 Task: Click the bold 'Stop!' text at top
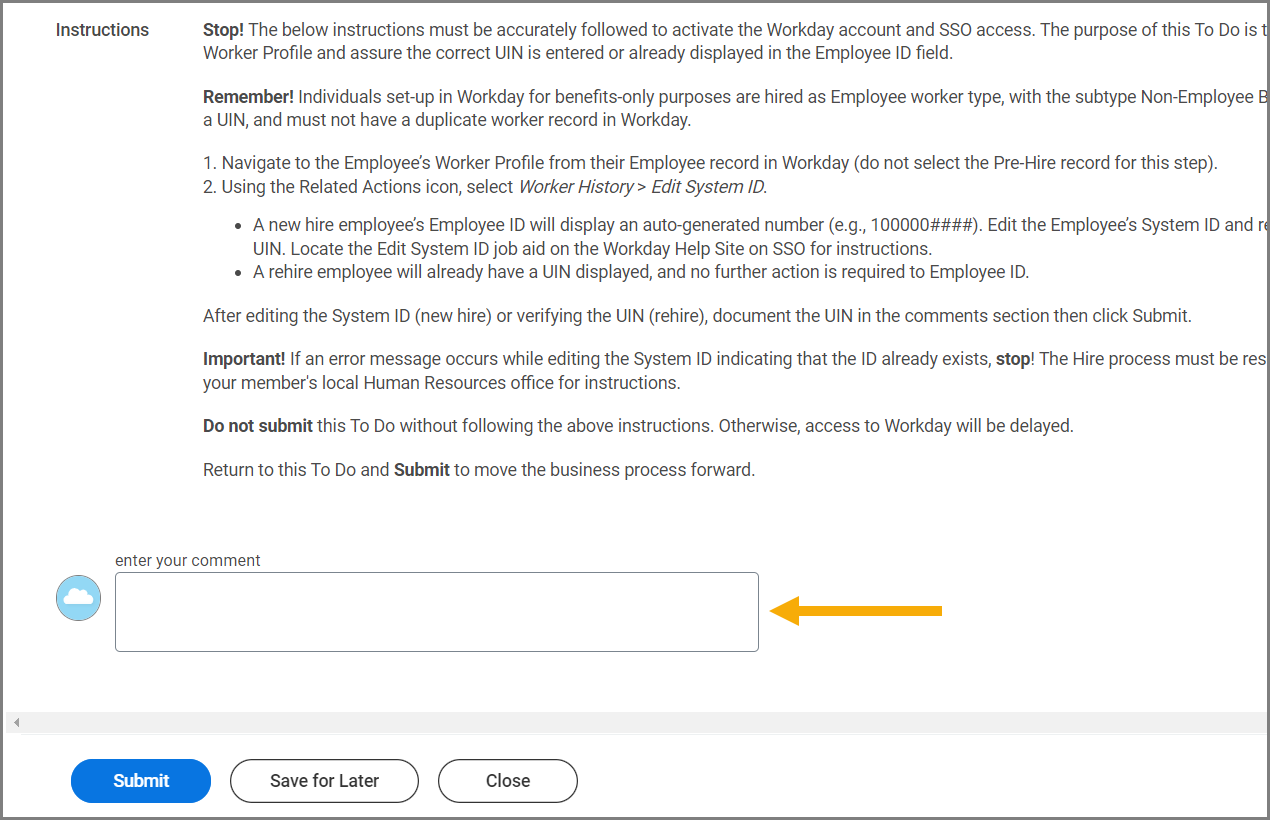223,30
